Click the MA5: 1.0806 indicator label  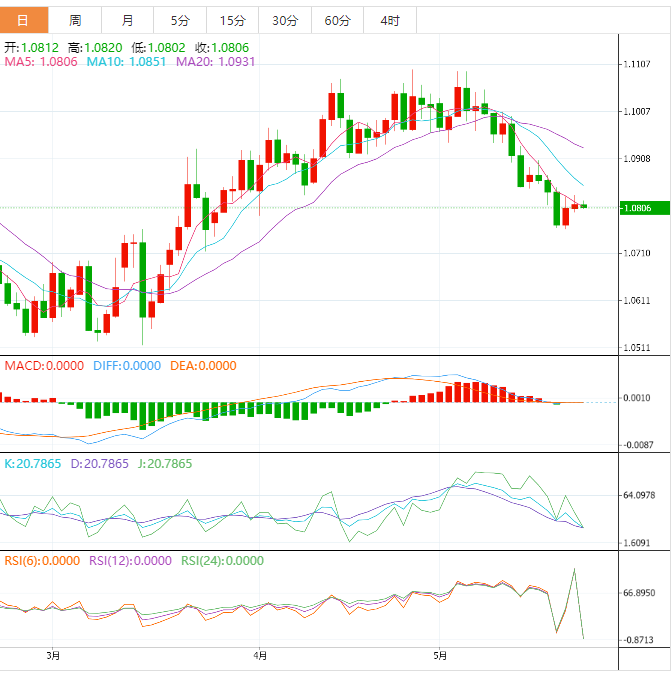[41, 62]
